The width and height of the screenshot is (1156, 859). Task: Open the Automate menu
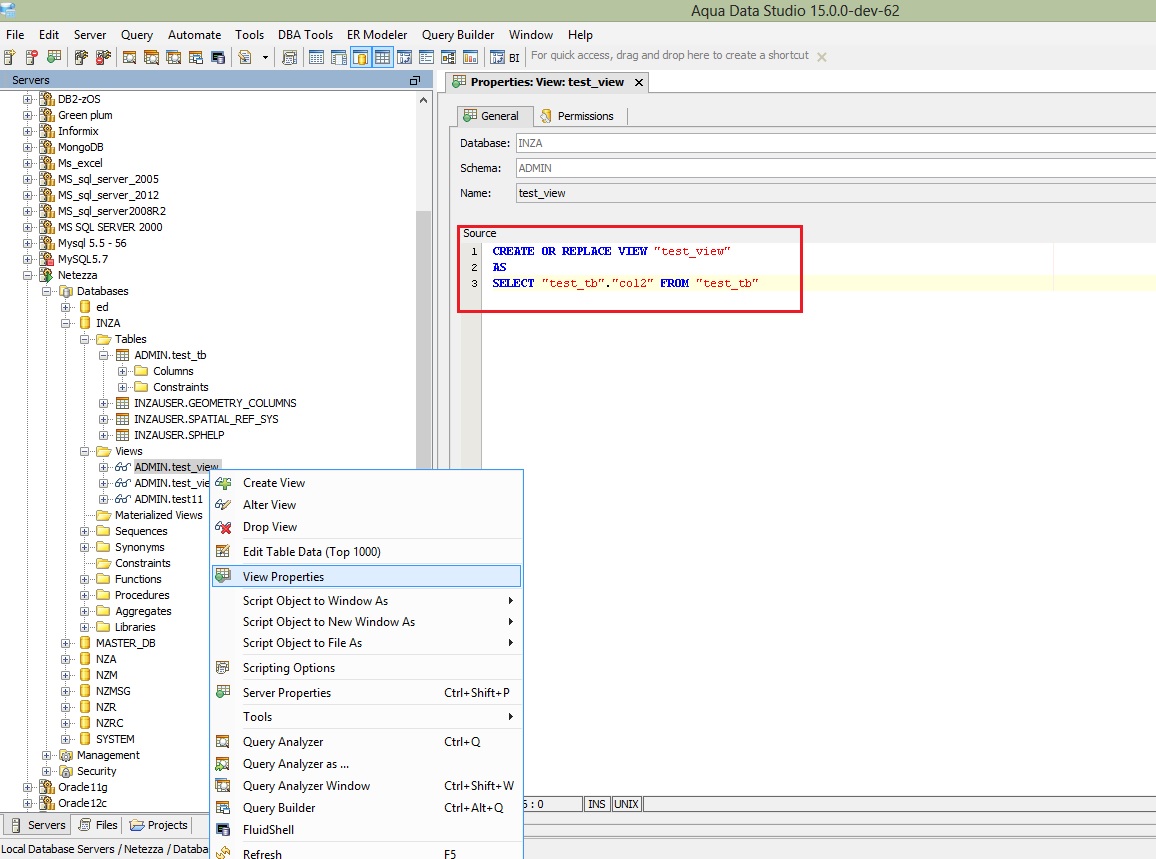pos(195,35)
